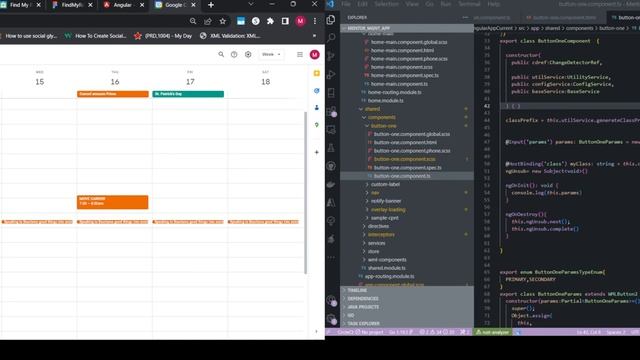The width and height of the screenshot is (640, 360).
Task: Open Maps in Calendar side panel
Action: tap(316, 125)
